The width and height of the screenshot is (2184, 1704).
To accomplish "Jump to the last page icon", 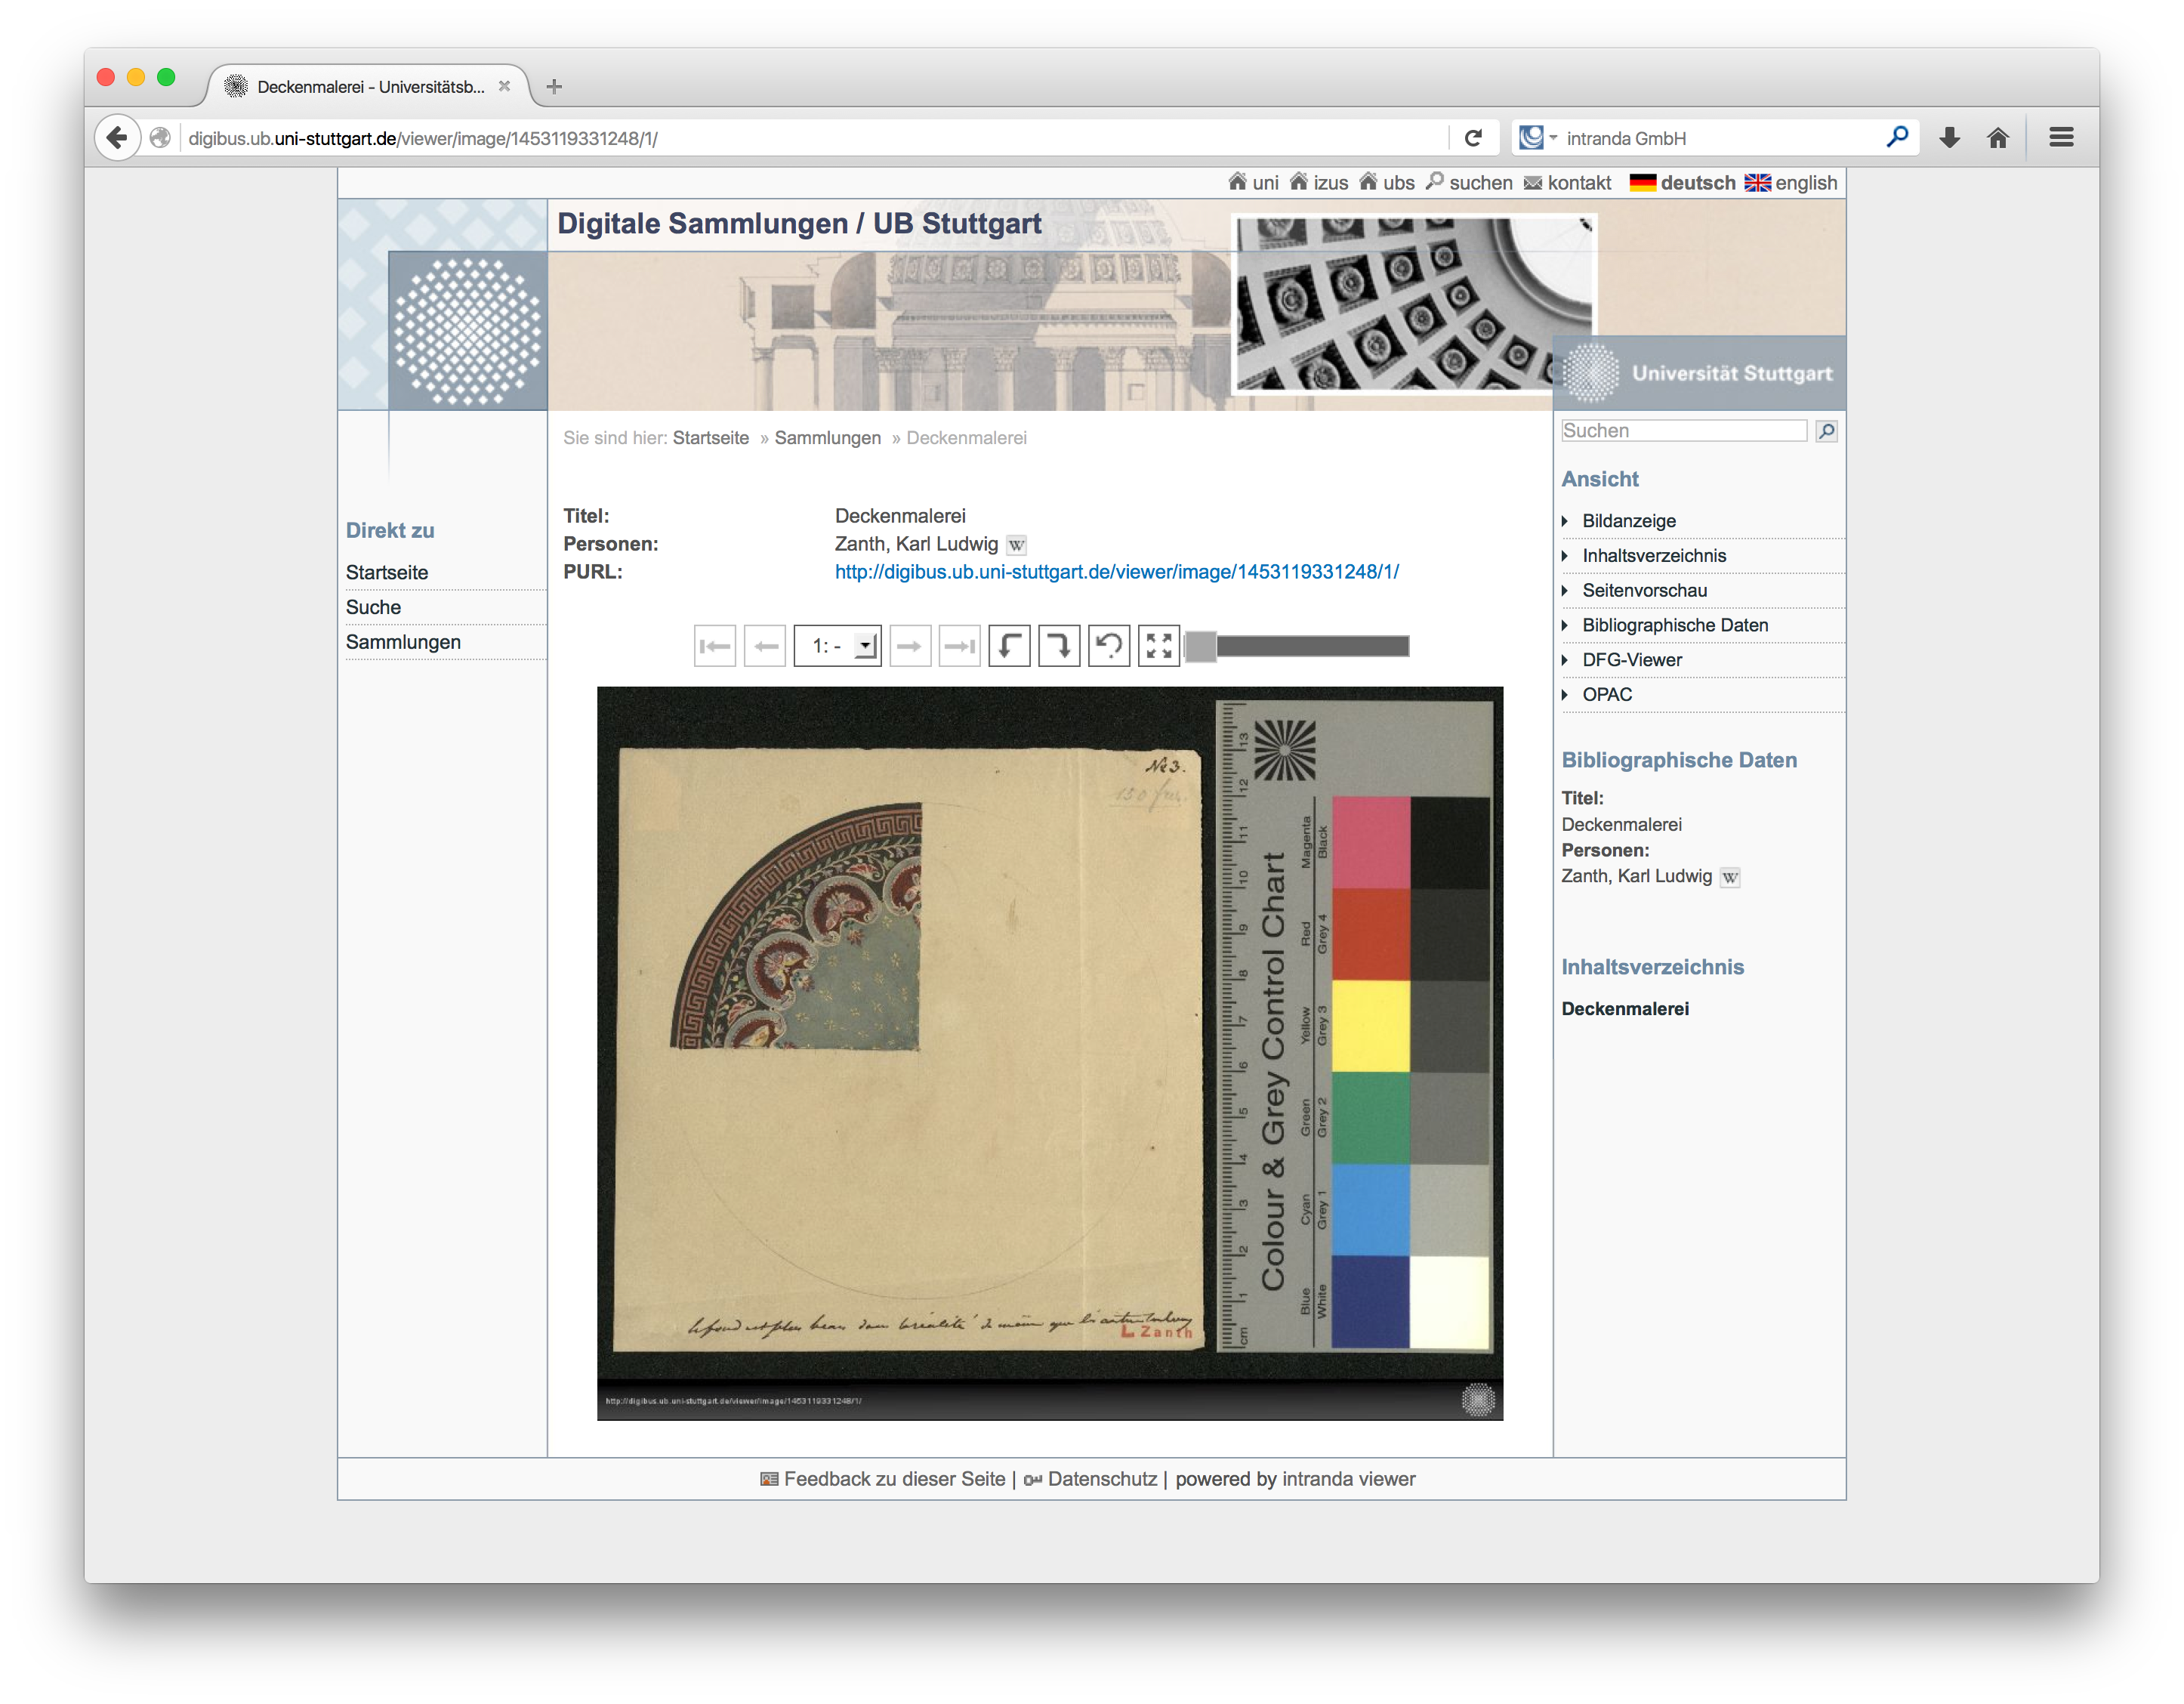I will (959, 646).
